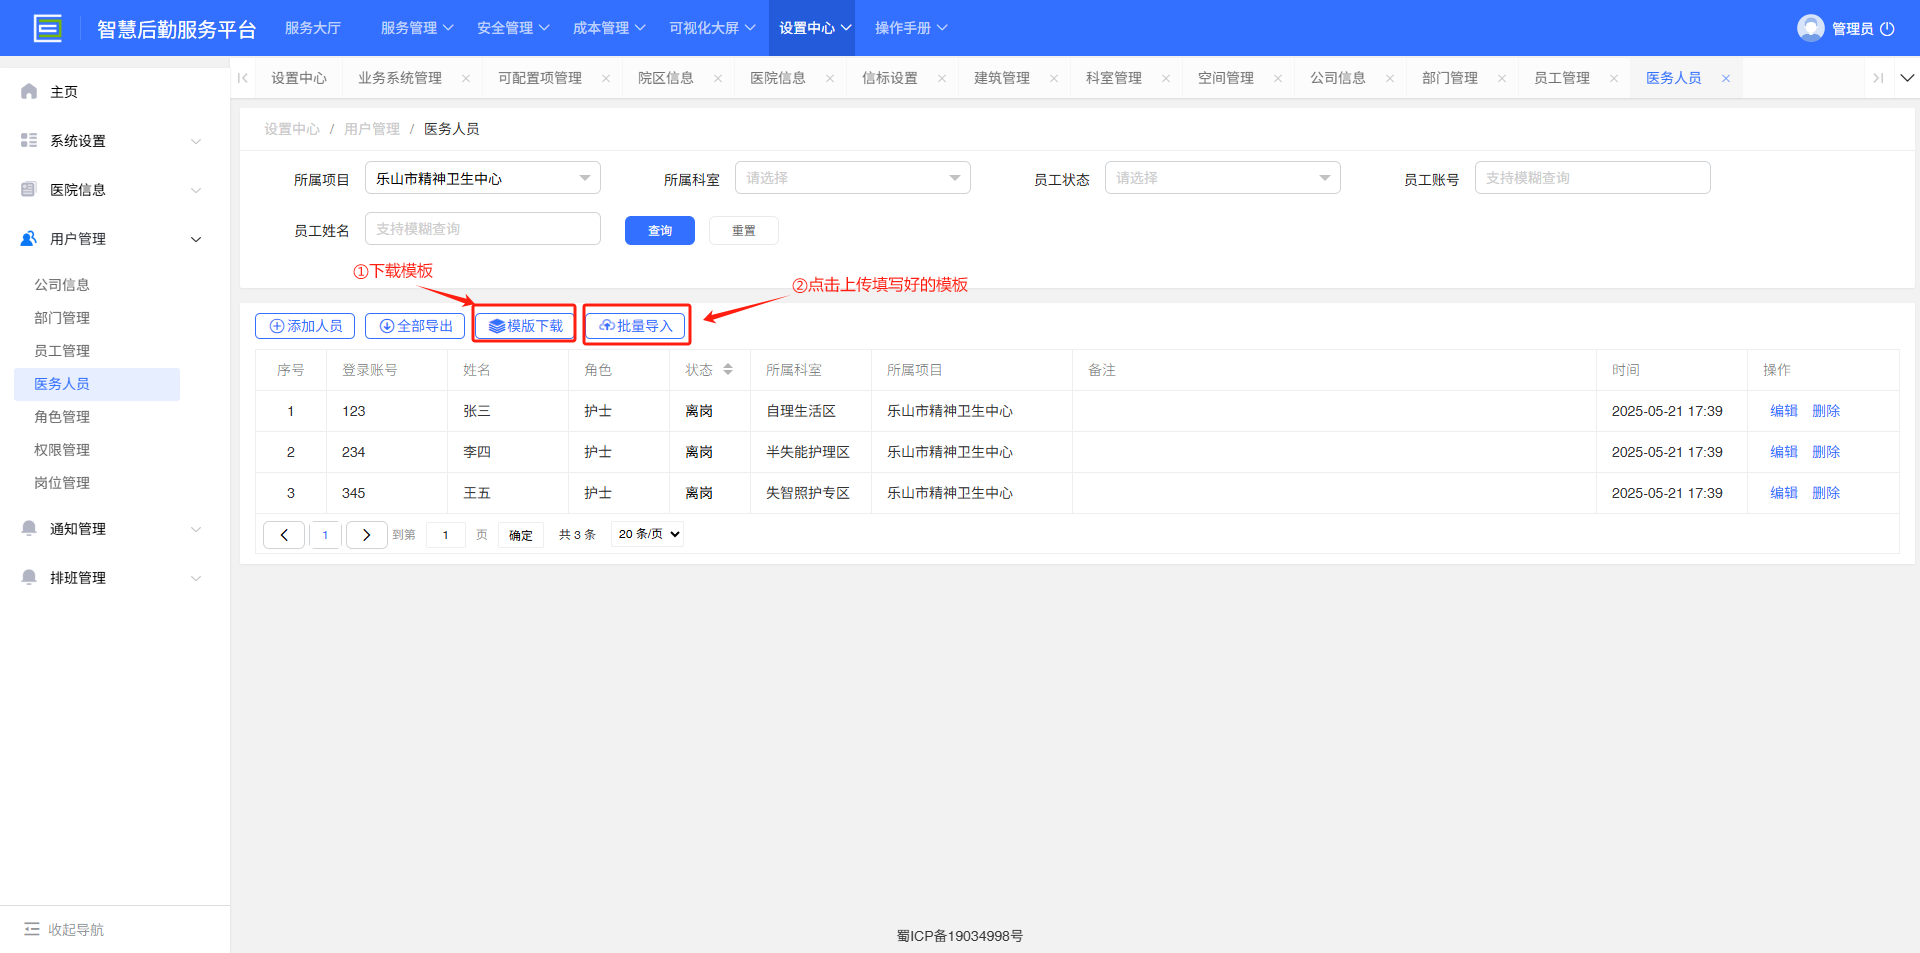The height and width of the screenshot is (953, 1920).
Task: Sort table by 状态 column arrows
Action: [728, 370]
